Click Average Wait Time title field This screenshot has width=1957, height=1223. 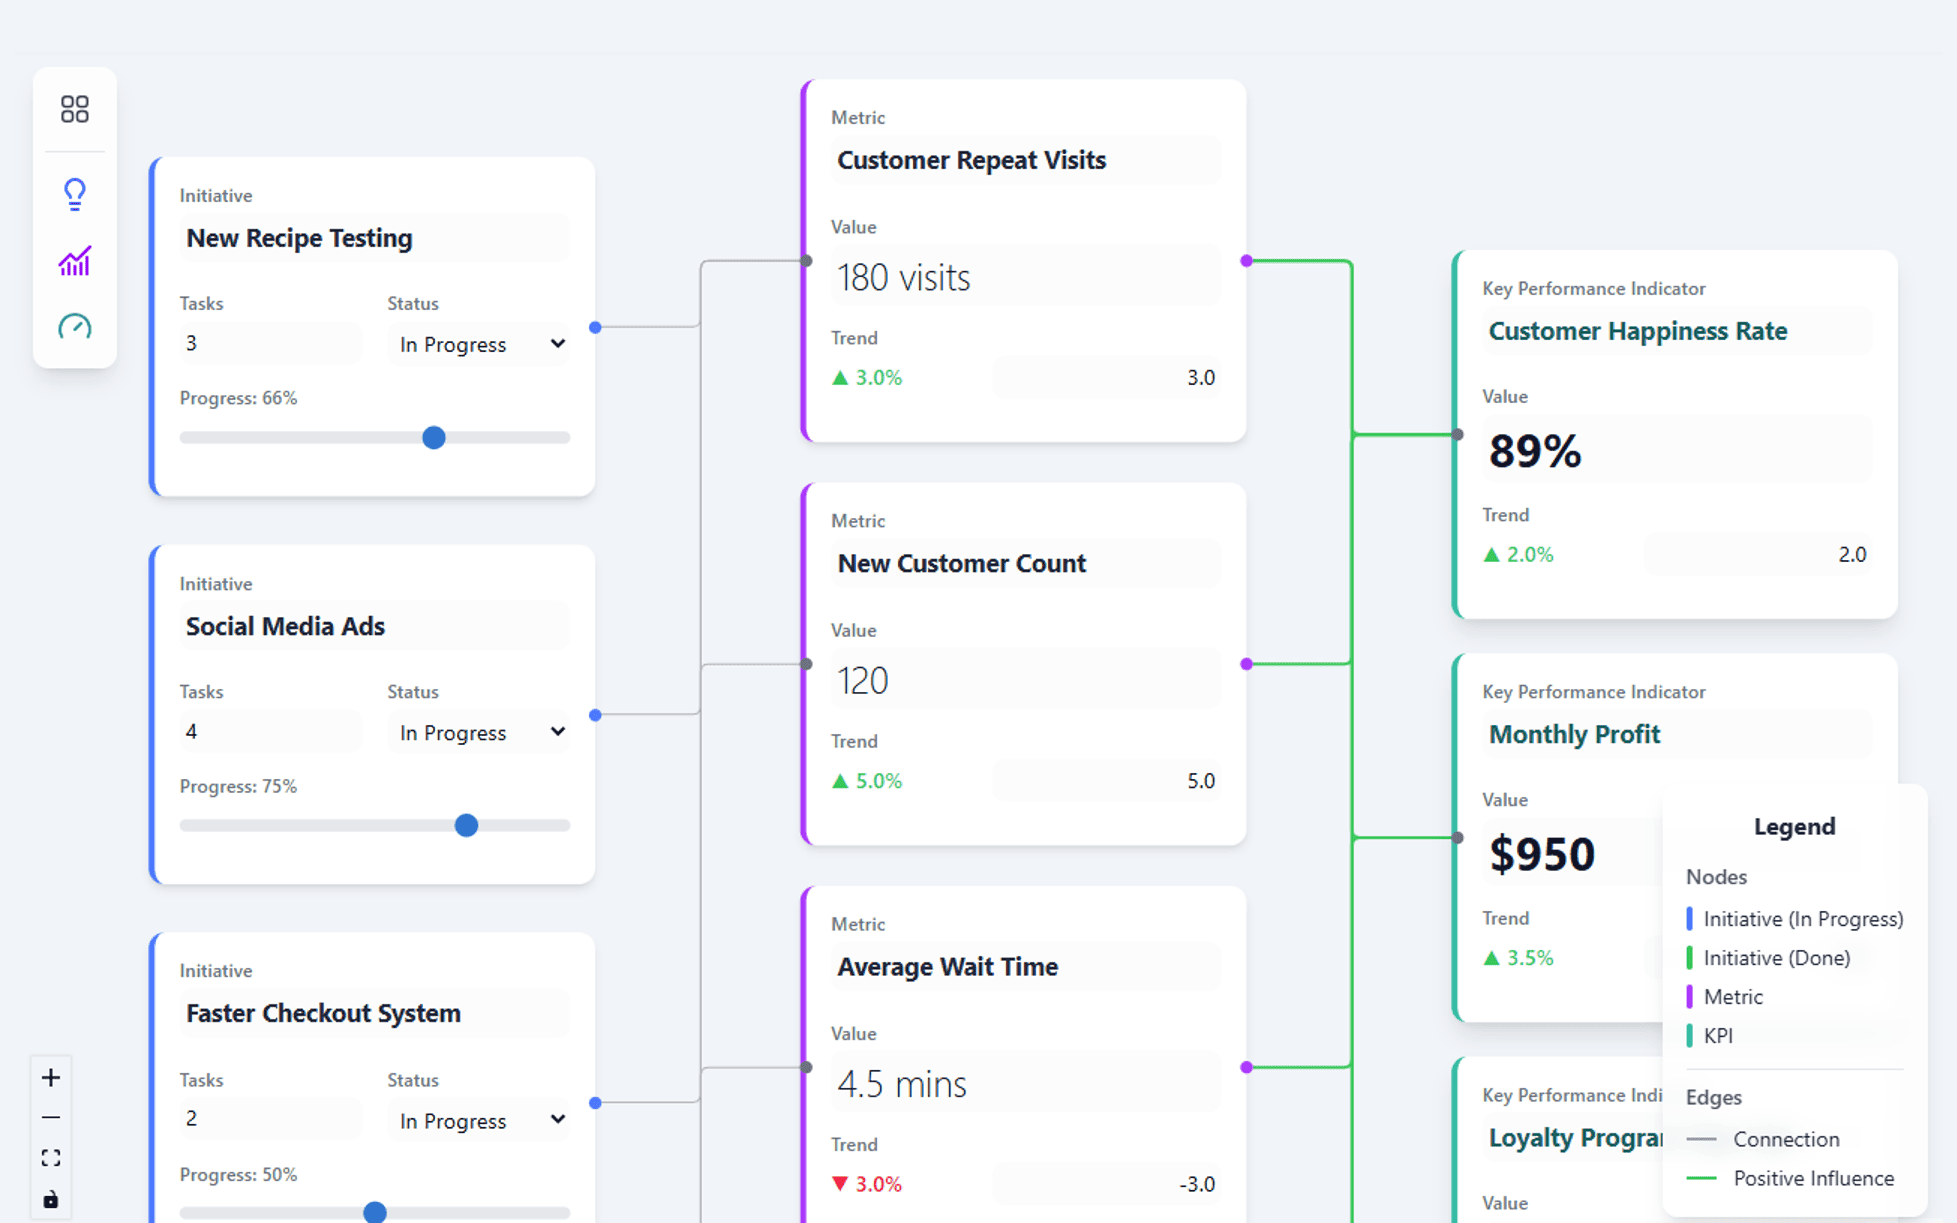[1024, 967]
